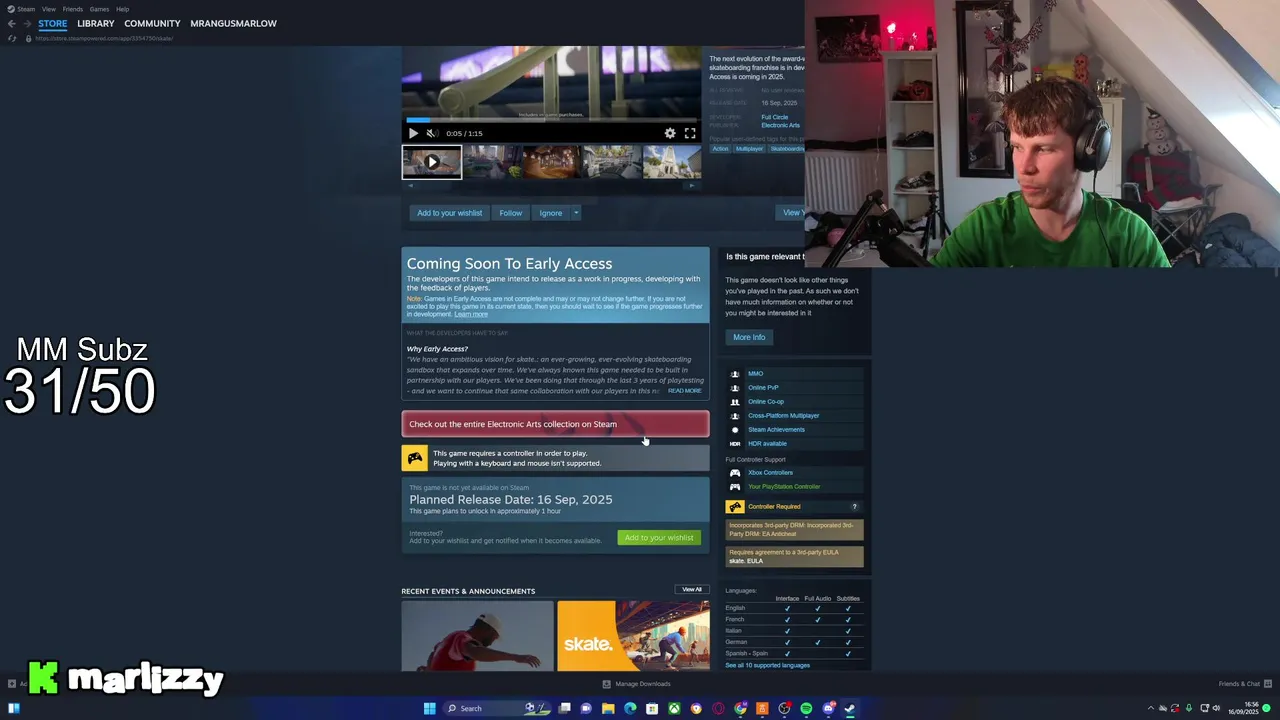Open Steam icon on the taskbar
1280x720 pixels.
pos(850,708)
